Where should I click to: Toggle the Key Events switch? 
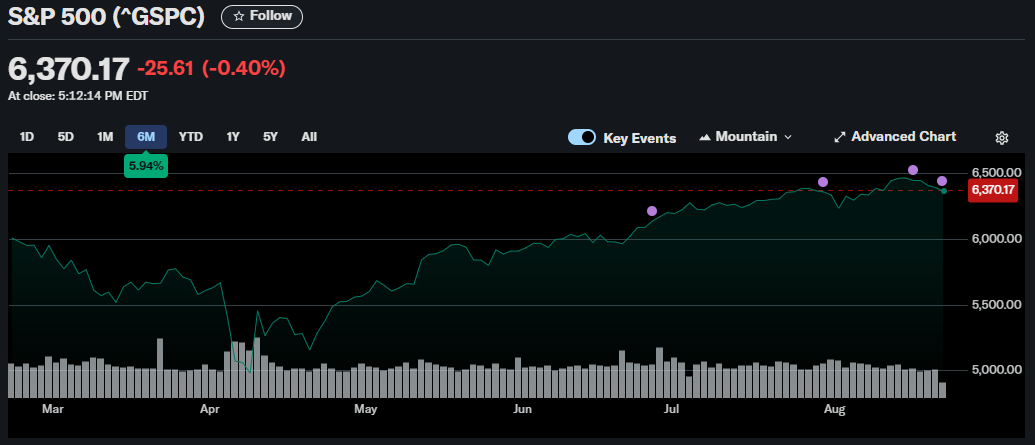click(x=582, y=137)
